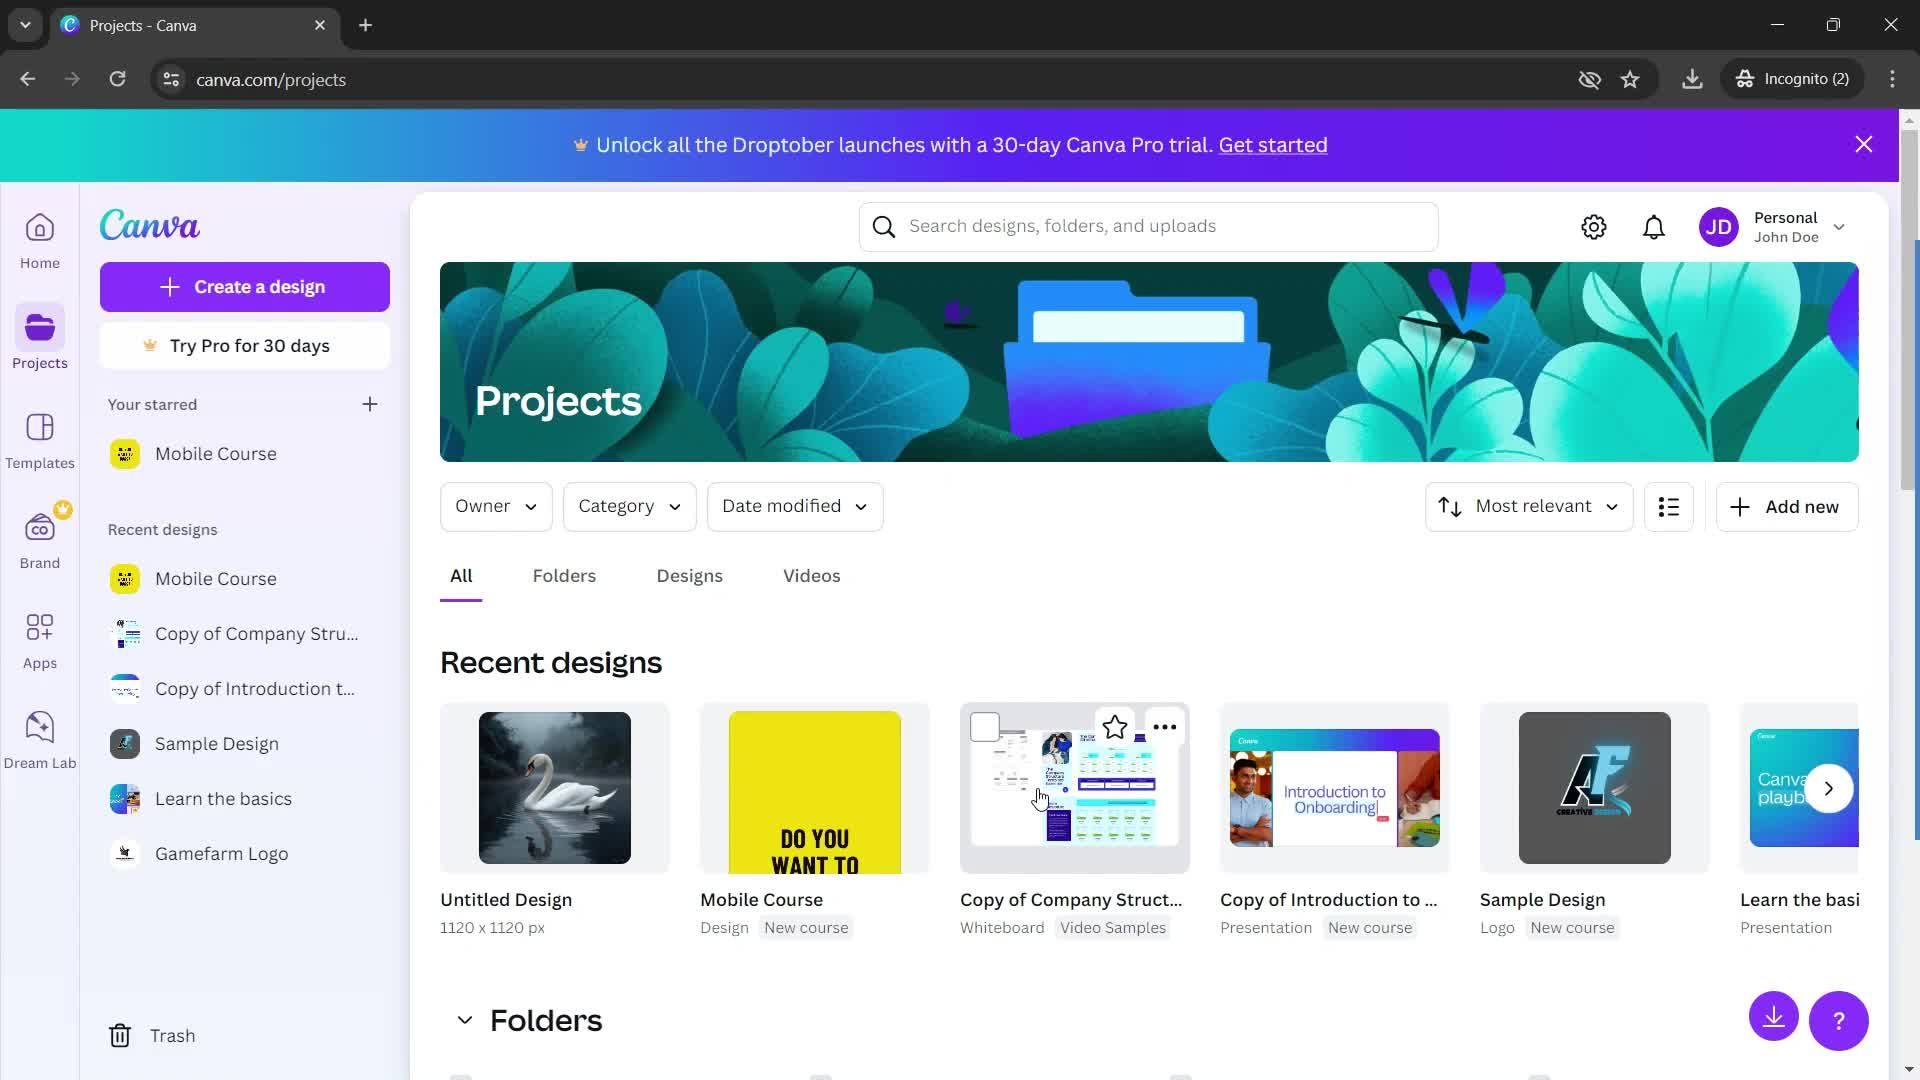This screenshot has height=1080, width=1920.
Task: Expand Date modified dropdown
Action: tap(794, 506)
